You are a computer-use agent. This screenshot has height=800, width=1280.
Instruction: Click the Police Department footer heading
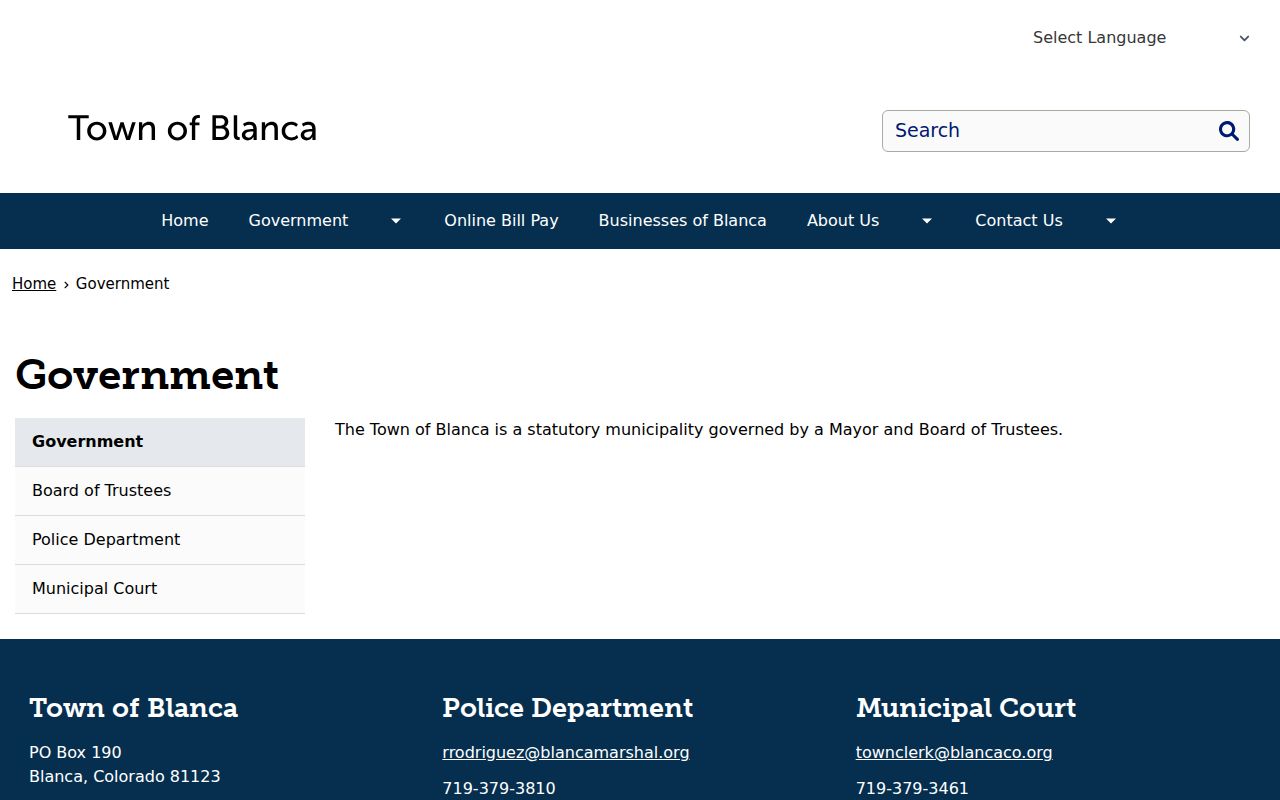567,708
